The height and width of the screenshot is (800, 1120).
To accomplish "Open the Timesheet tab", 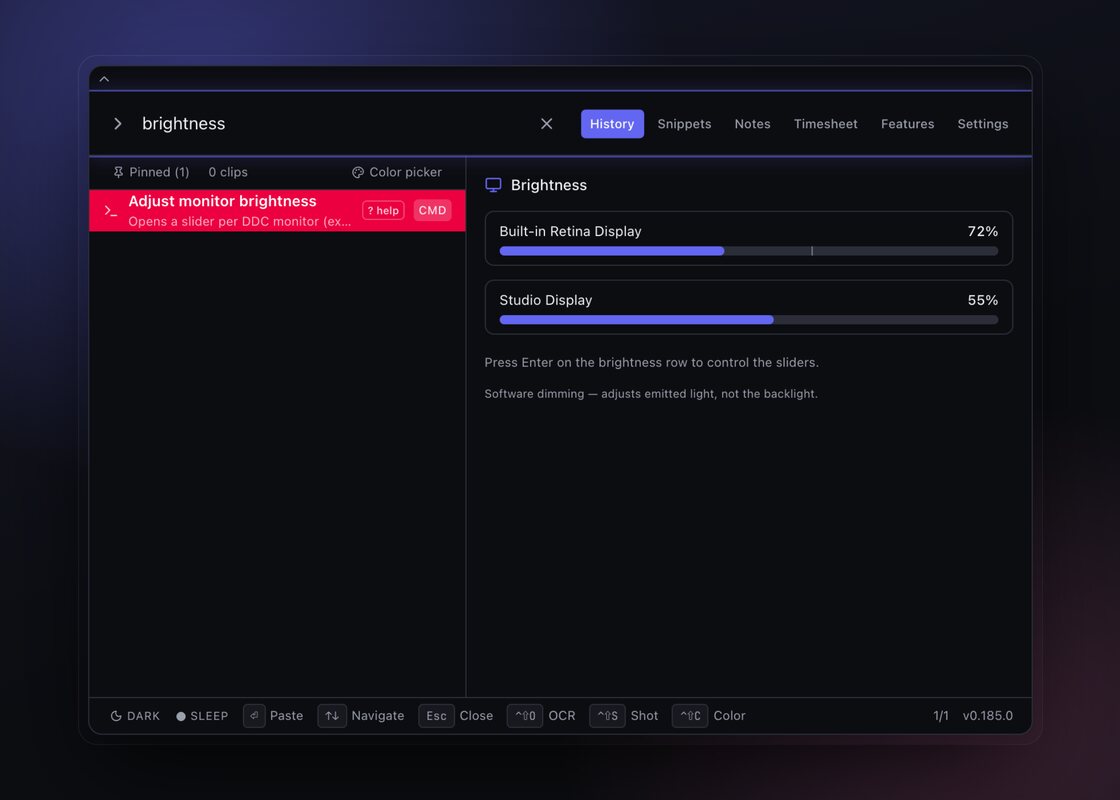I will point(826,124).
